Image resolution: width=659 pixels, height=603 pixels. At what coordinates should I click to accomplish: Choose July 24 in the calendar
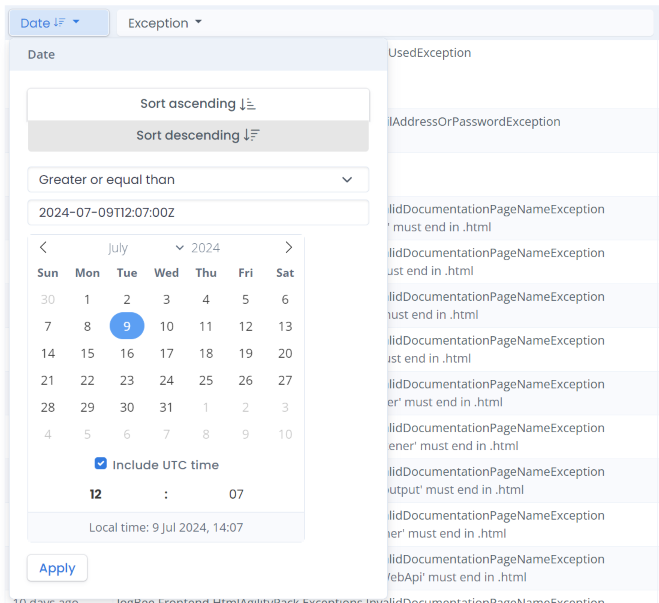point(166,380)
